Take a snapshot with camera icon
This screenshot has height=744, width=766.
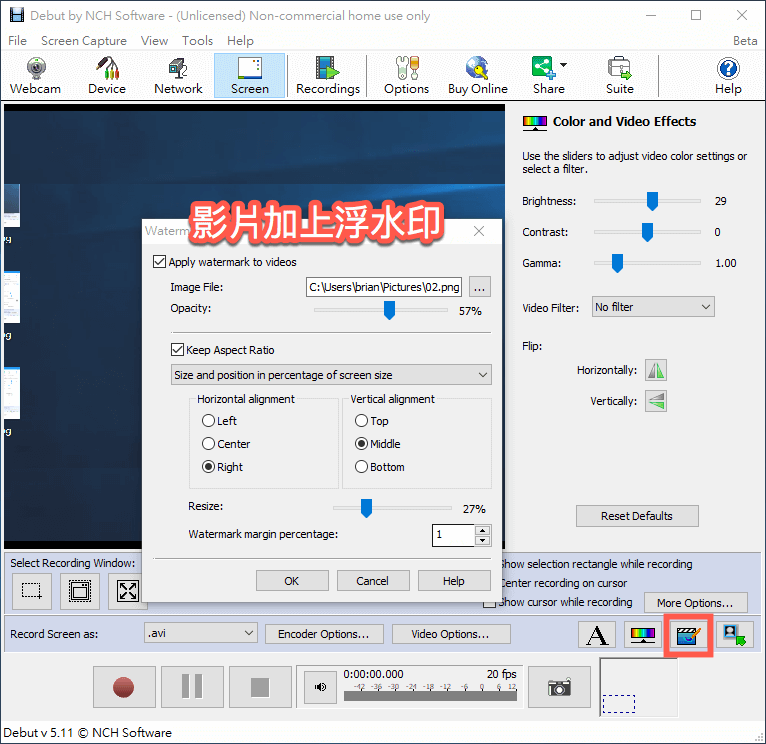tap(560, 687)
